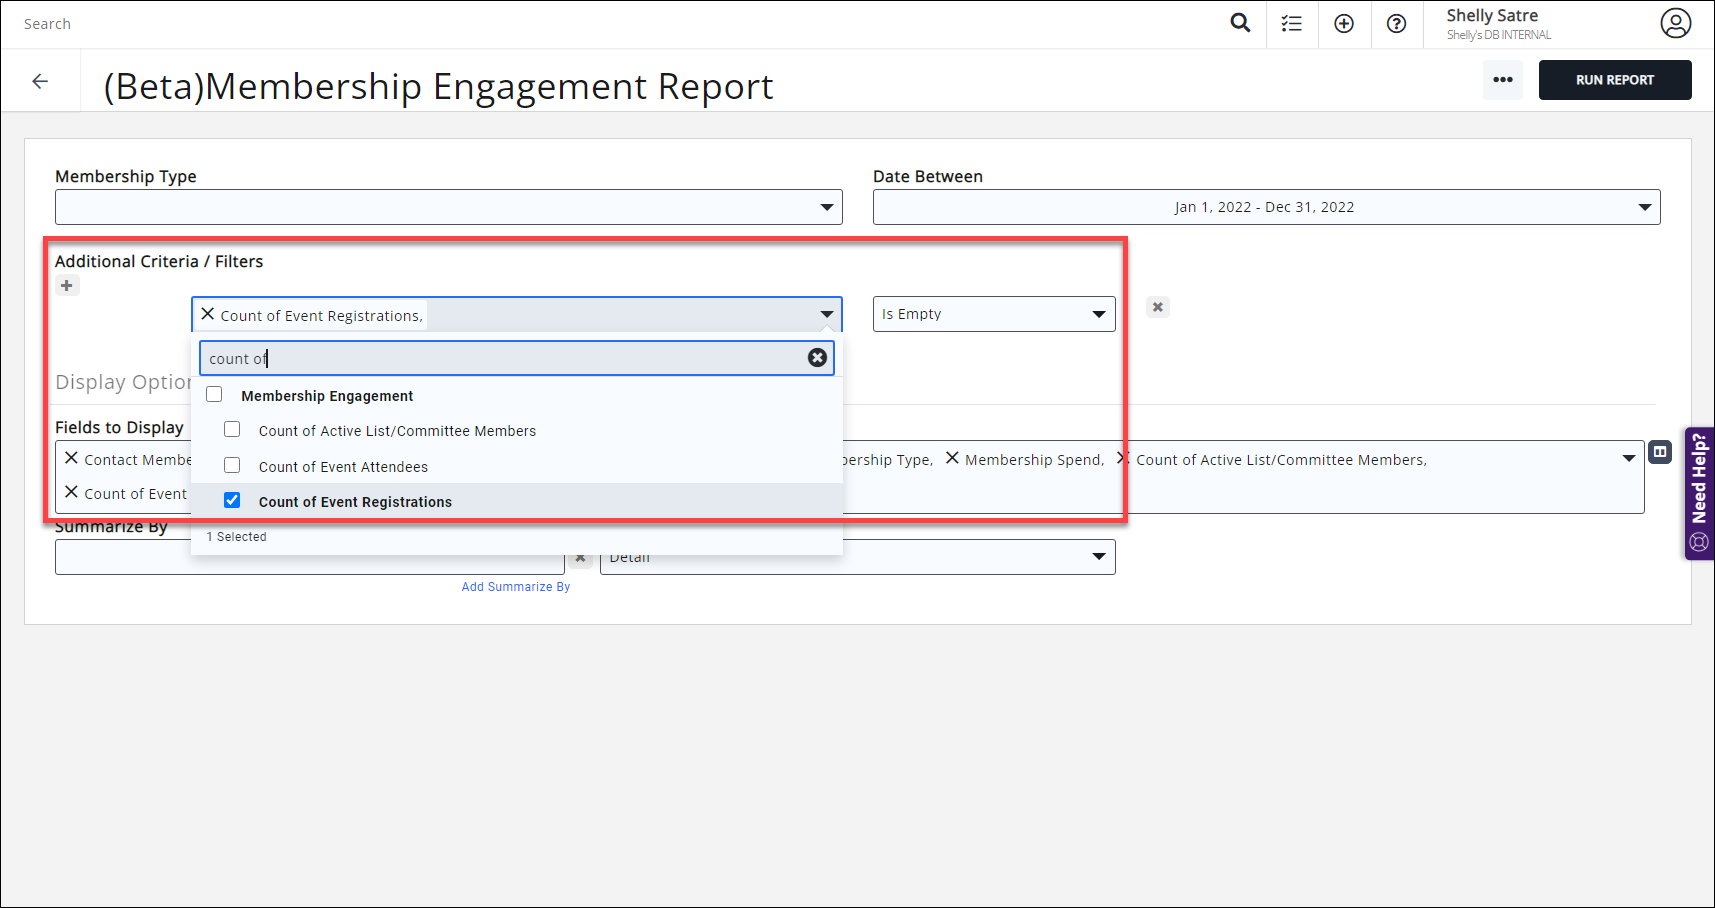
Task: Check the Membership Engagement group checkbox
Action: click(214, 395)
